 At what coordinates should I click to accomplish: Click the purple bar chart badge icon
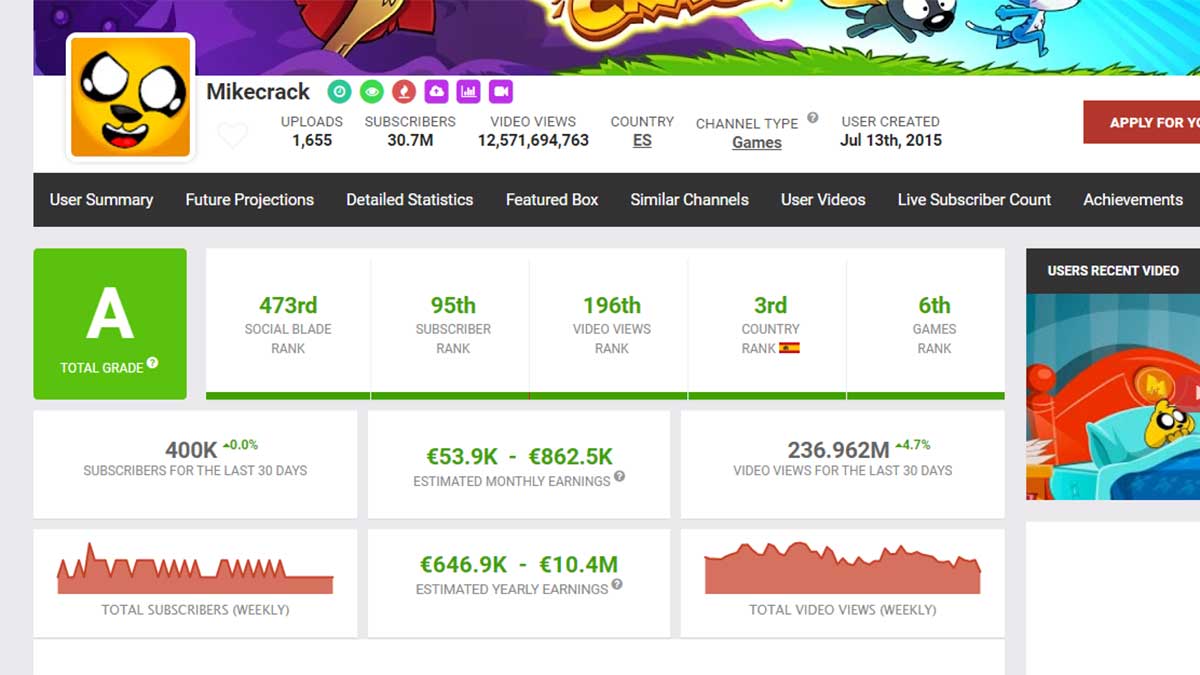coord(468,92)
